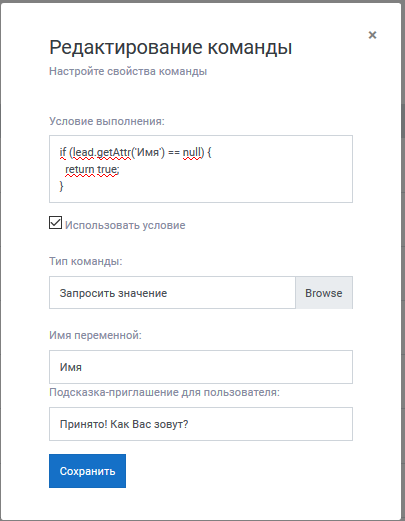
Task: Click into the Принято! Как Вас зовут? field
Action: (201, 424)
